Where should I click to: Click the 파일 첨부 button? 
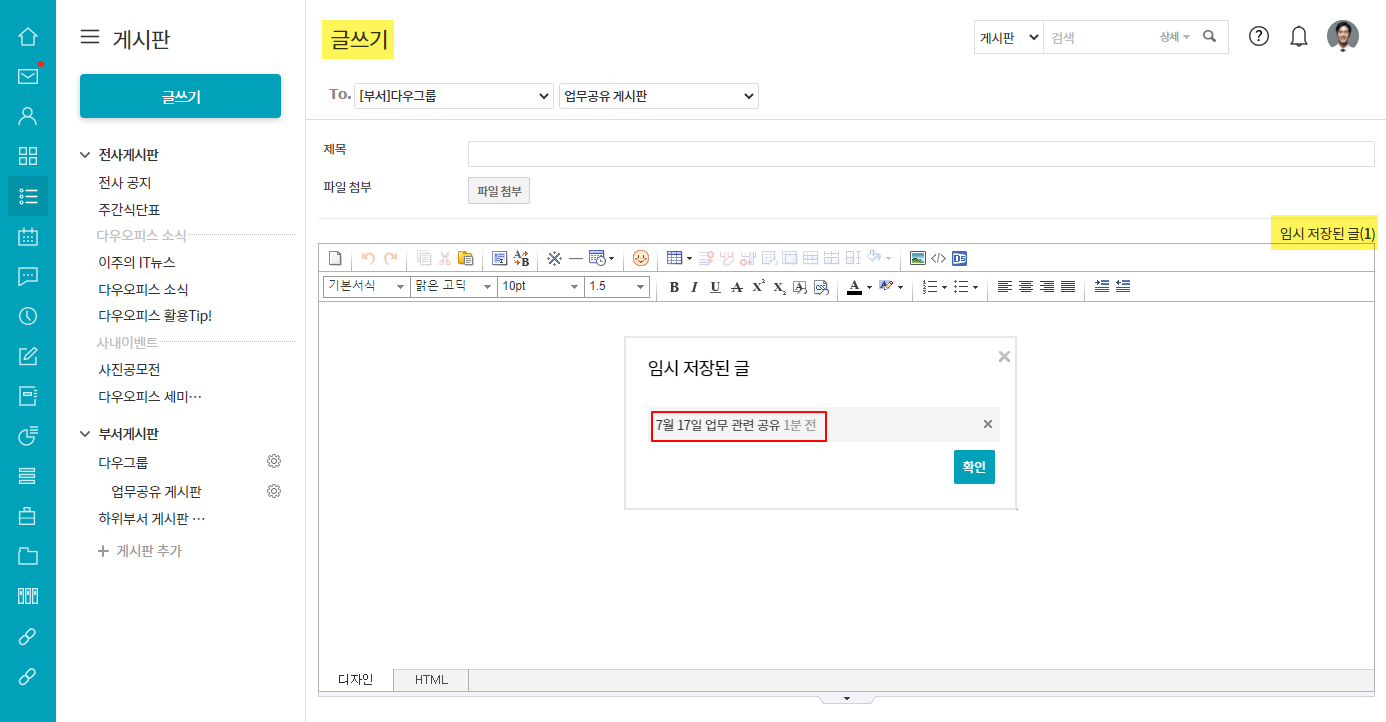pyautogui.click(x=499, y=191)
